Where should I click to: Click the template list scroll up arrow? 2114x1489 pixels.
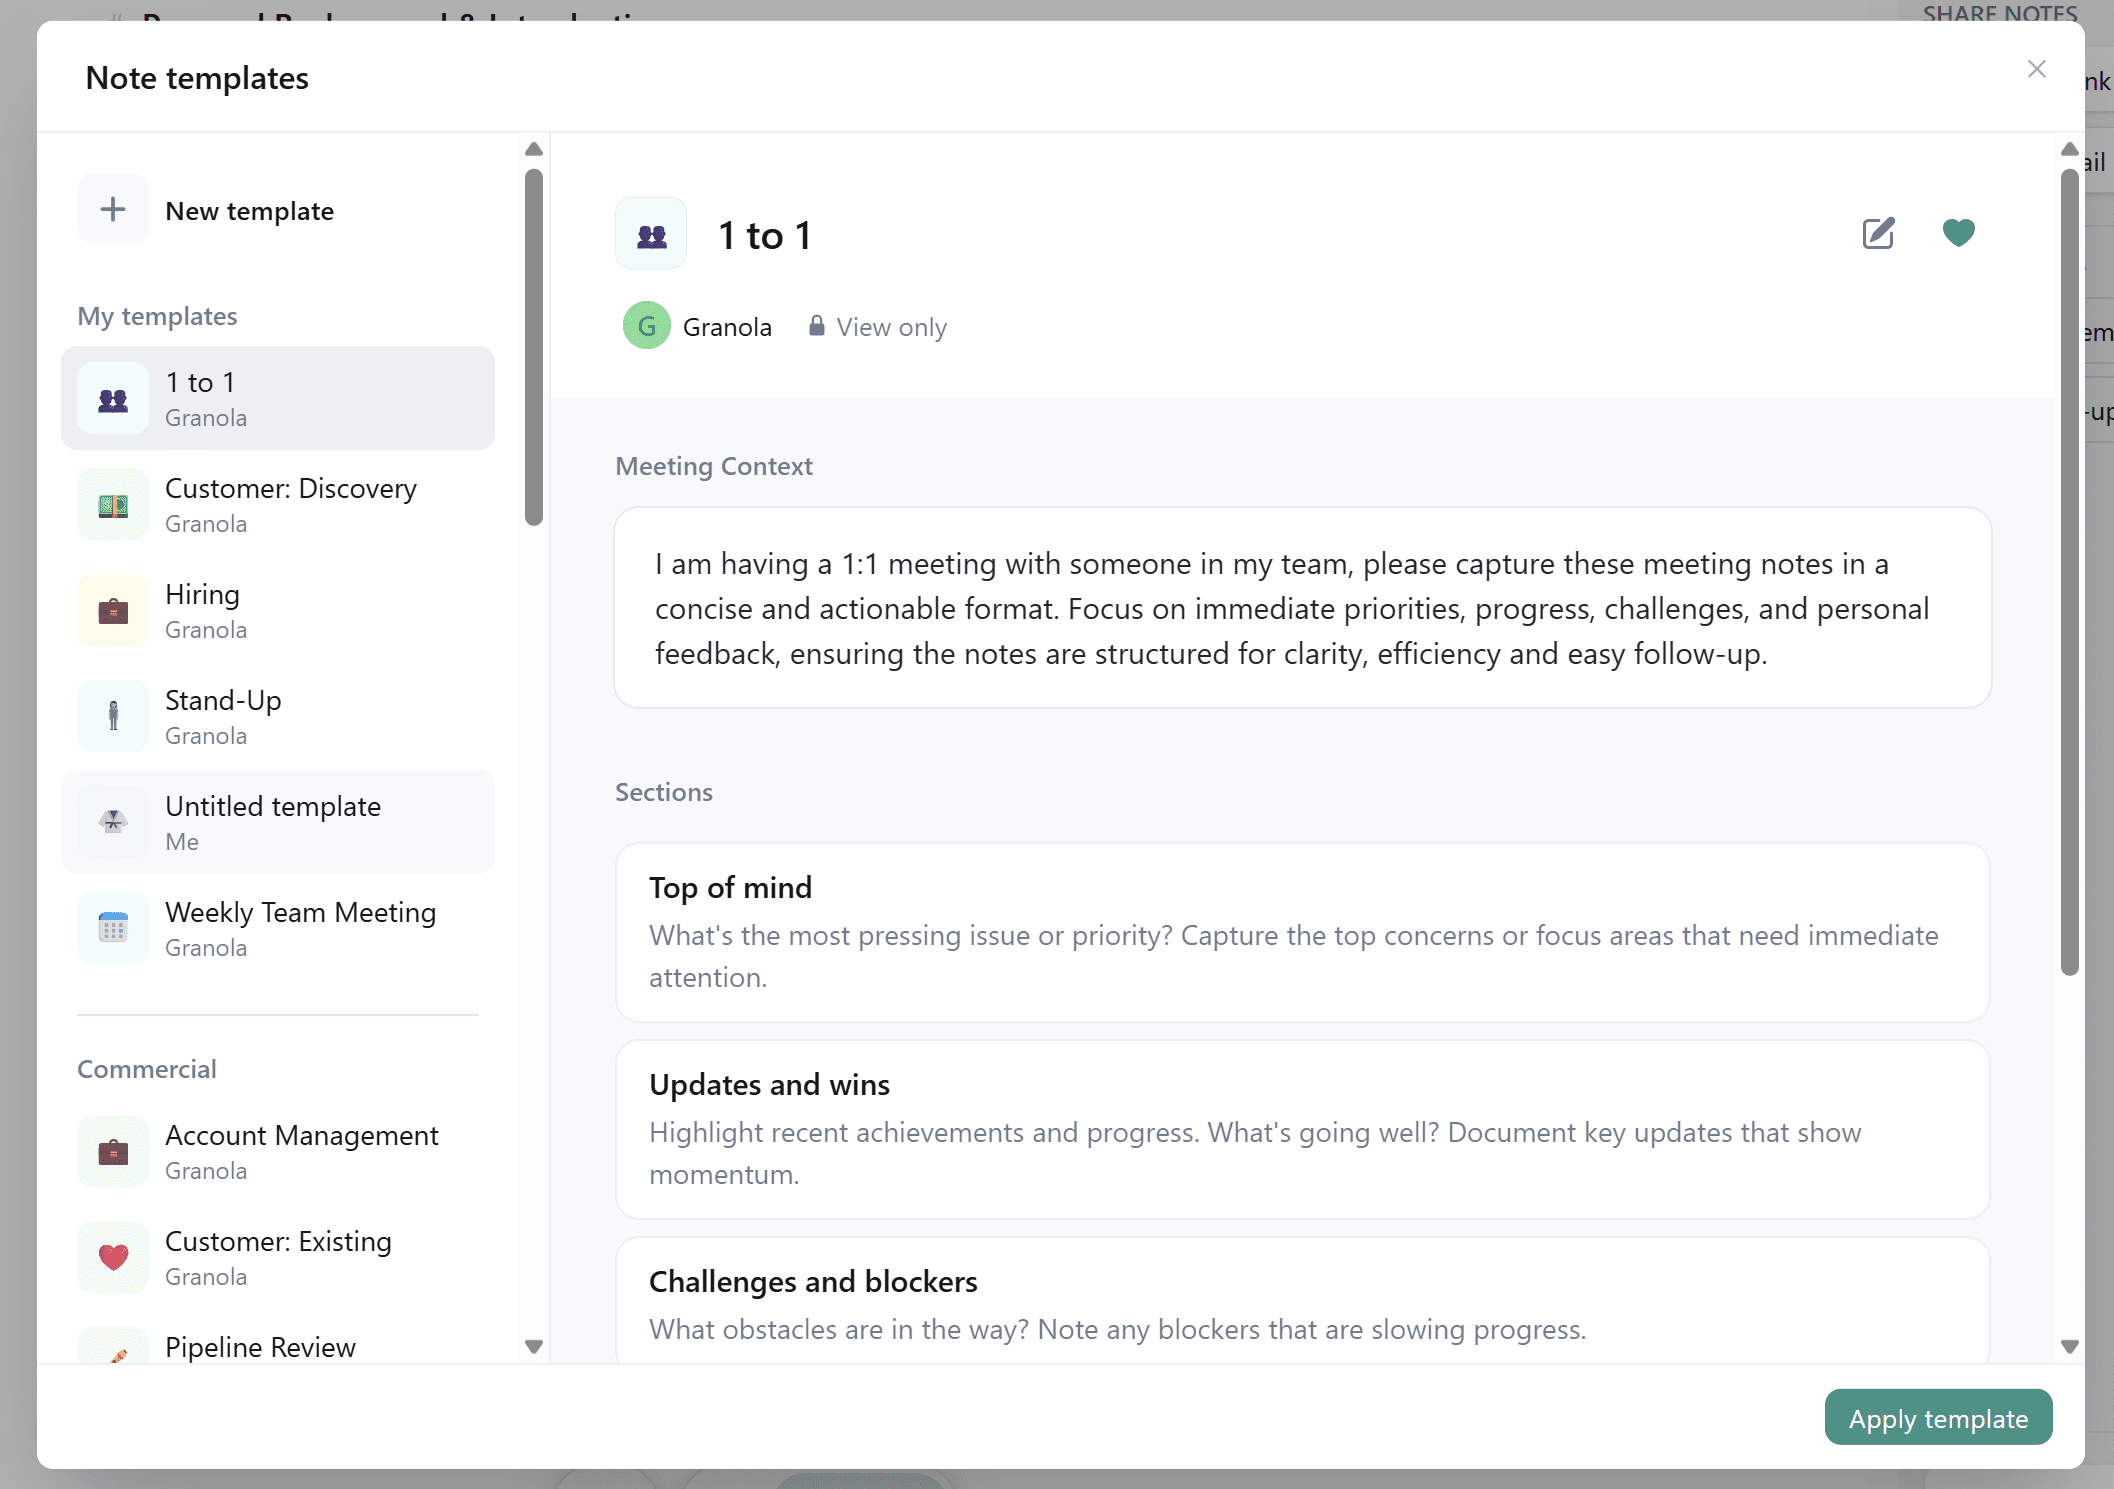pyautogui.click(x=534, y=149)
